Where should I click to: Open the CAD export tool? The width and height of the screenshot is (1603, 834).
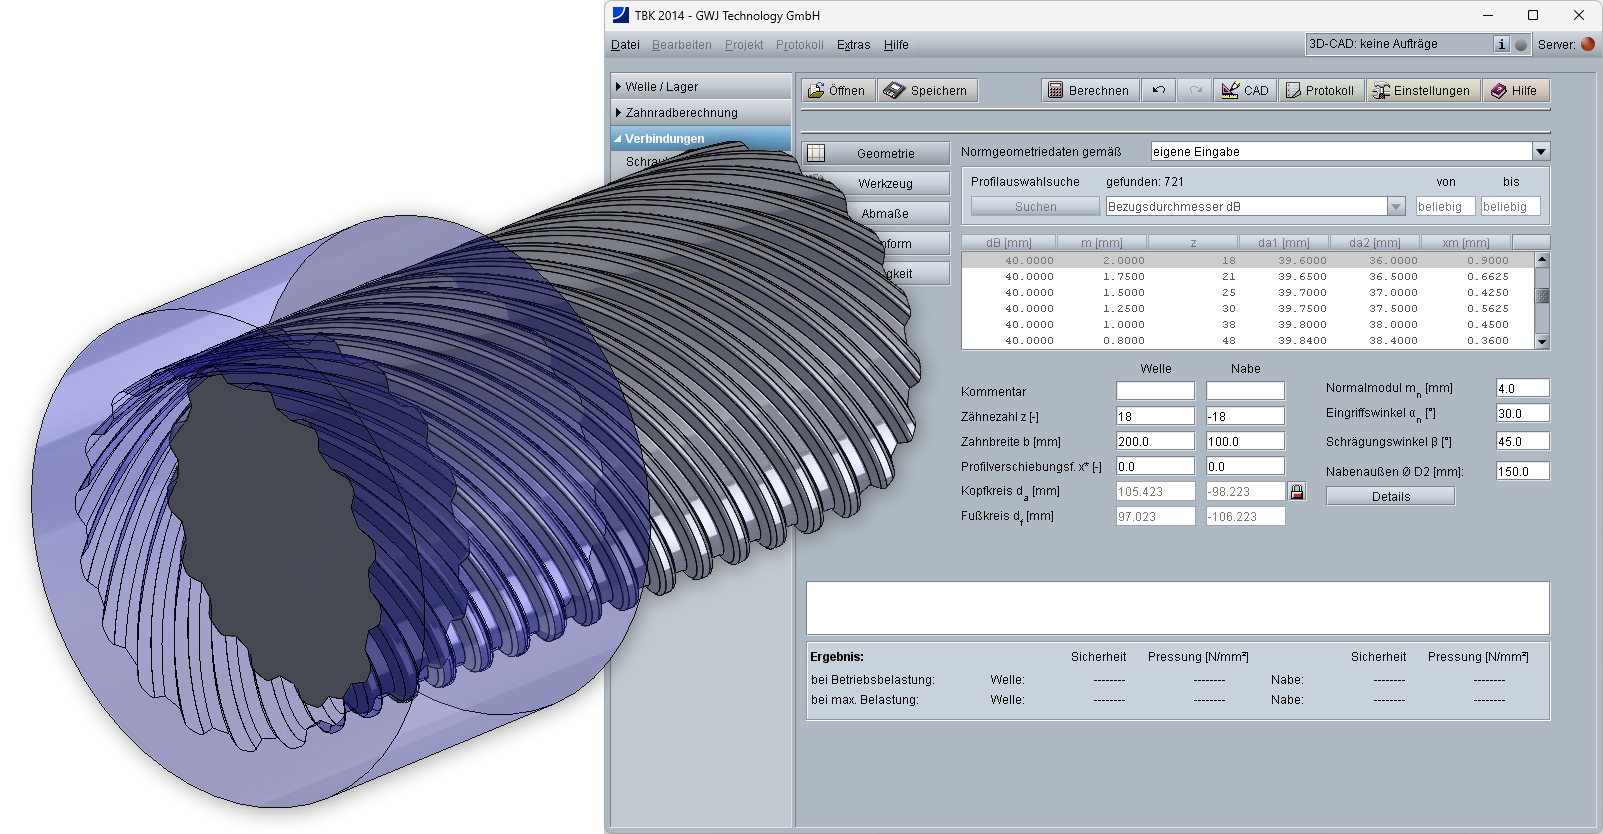click(1245, 91)
